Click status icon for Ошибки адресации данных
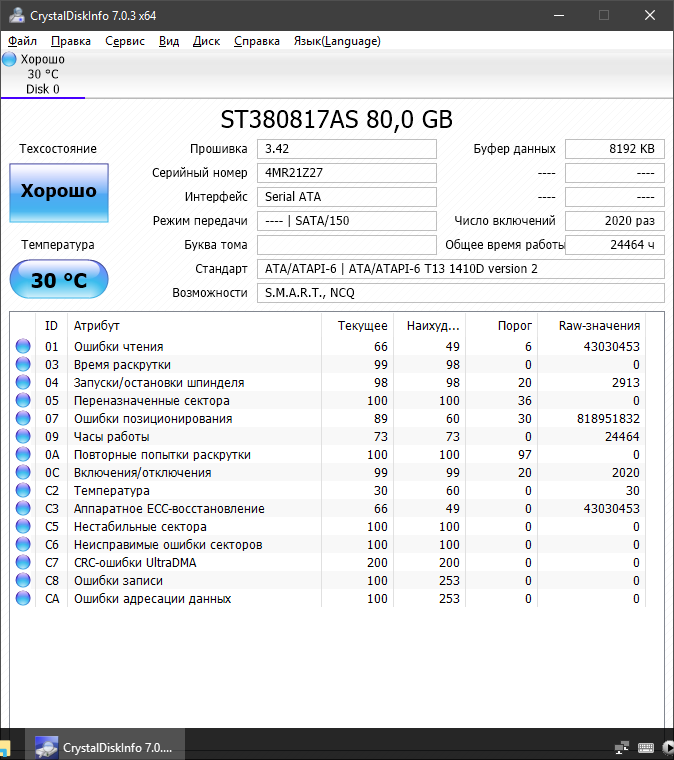 point(23,598)
